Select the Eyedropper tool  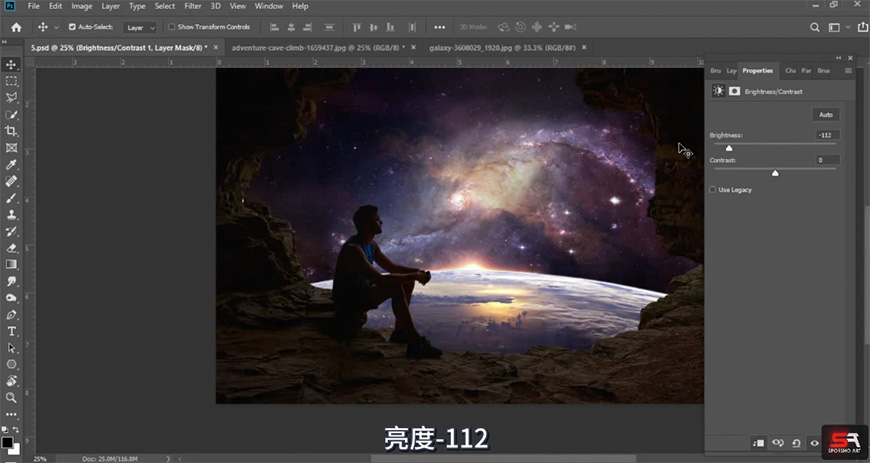(11, 164)
